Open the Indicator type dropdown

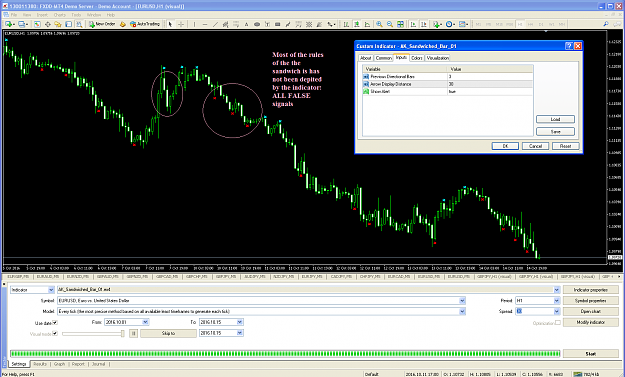tap(51, 290)
